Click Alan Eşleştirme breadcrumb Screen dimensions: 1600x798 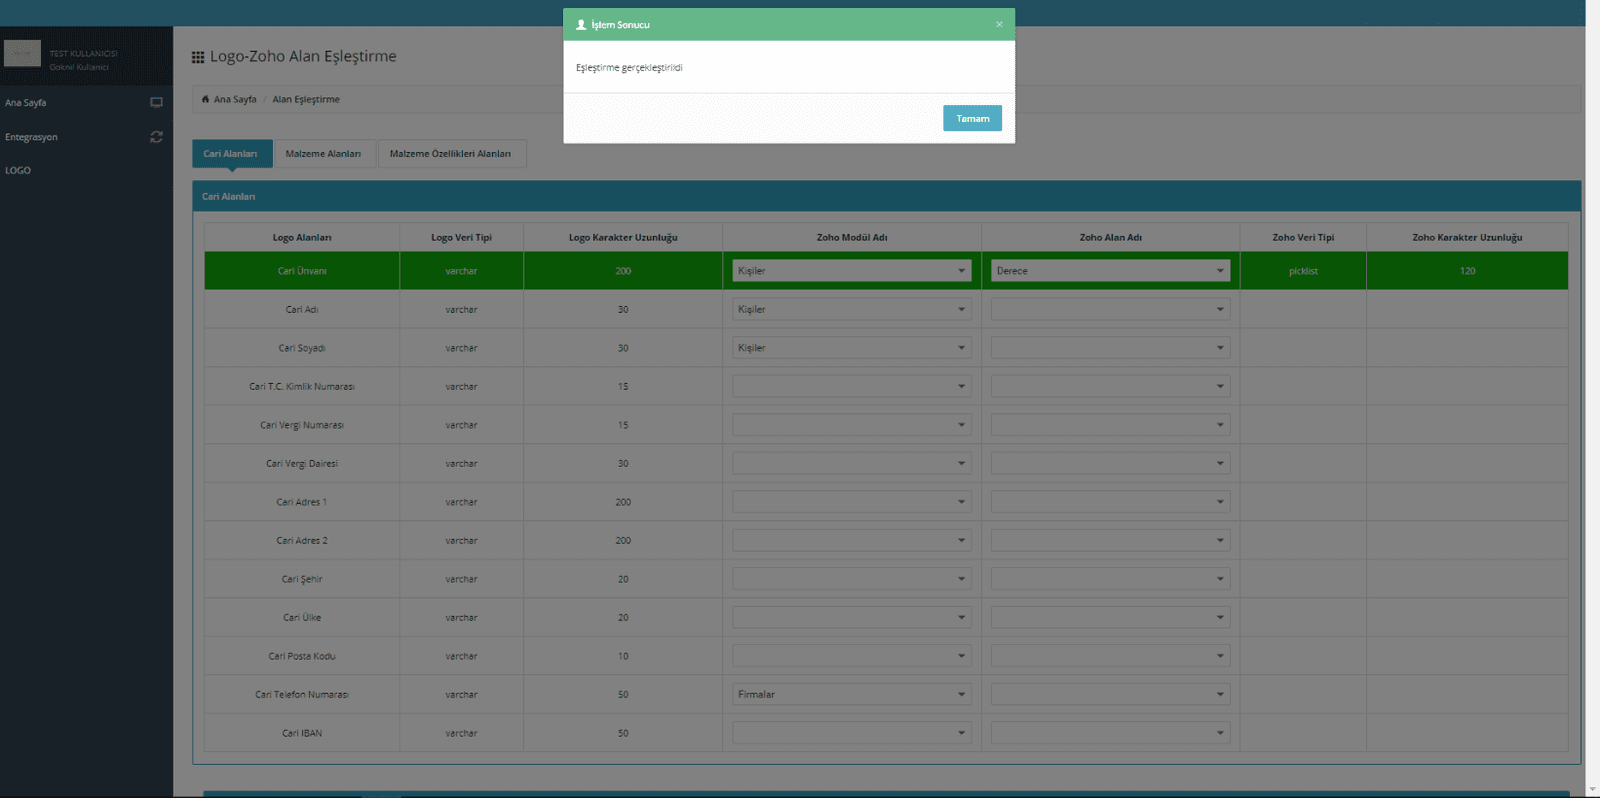pyautogui.click(x=306, y=99)
